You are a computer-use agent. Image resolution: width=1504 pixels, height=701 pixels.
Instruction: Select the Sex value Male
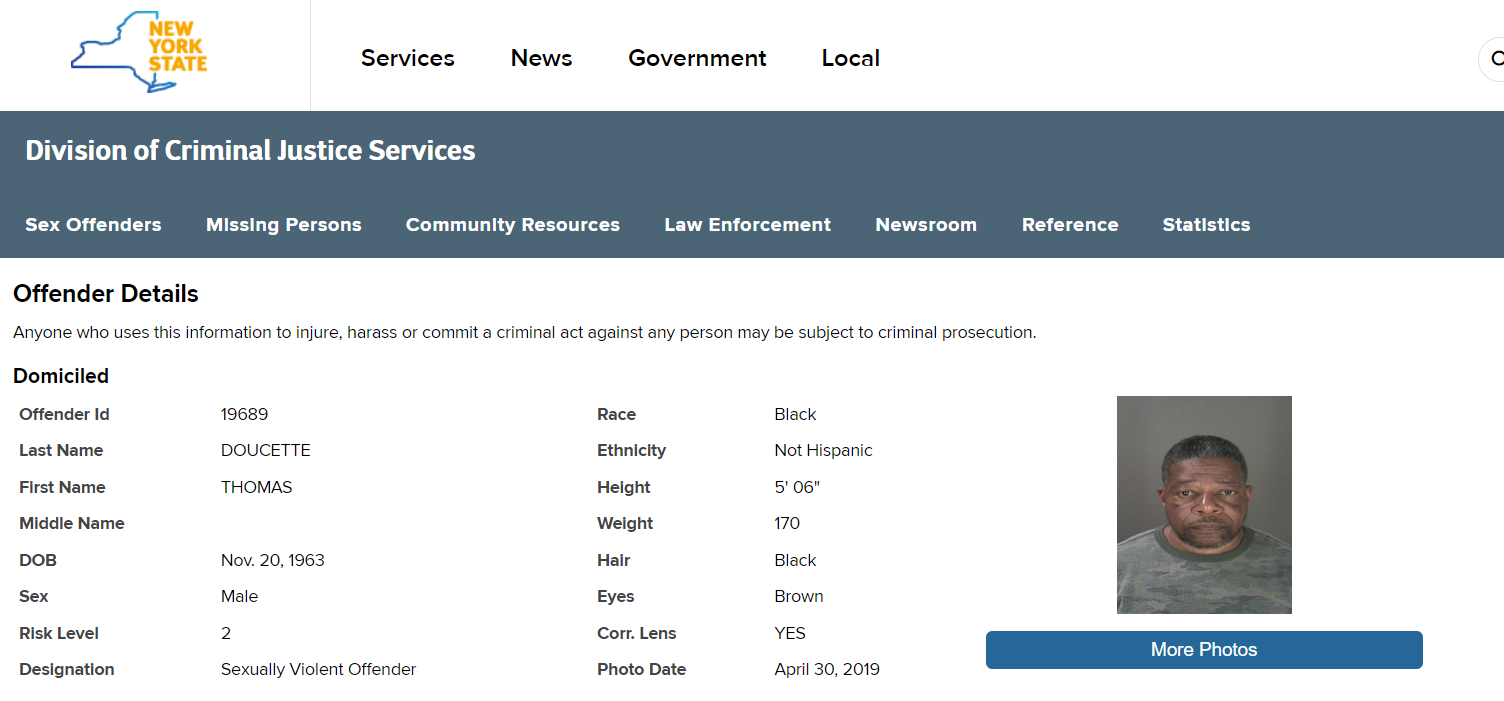point(240,596)
